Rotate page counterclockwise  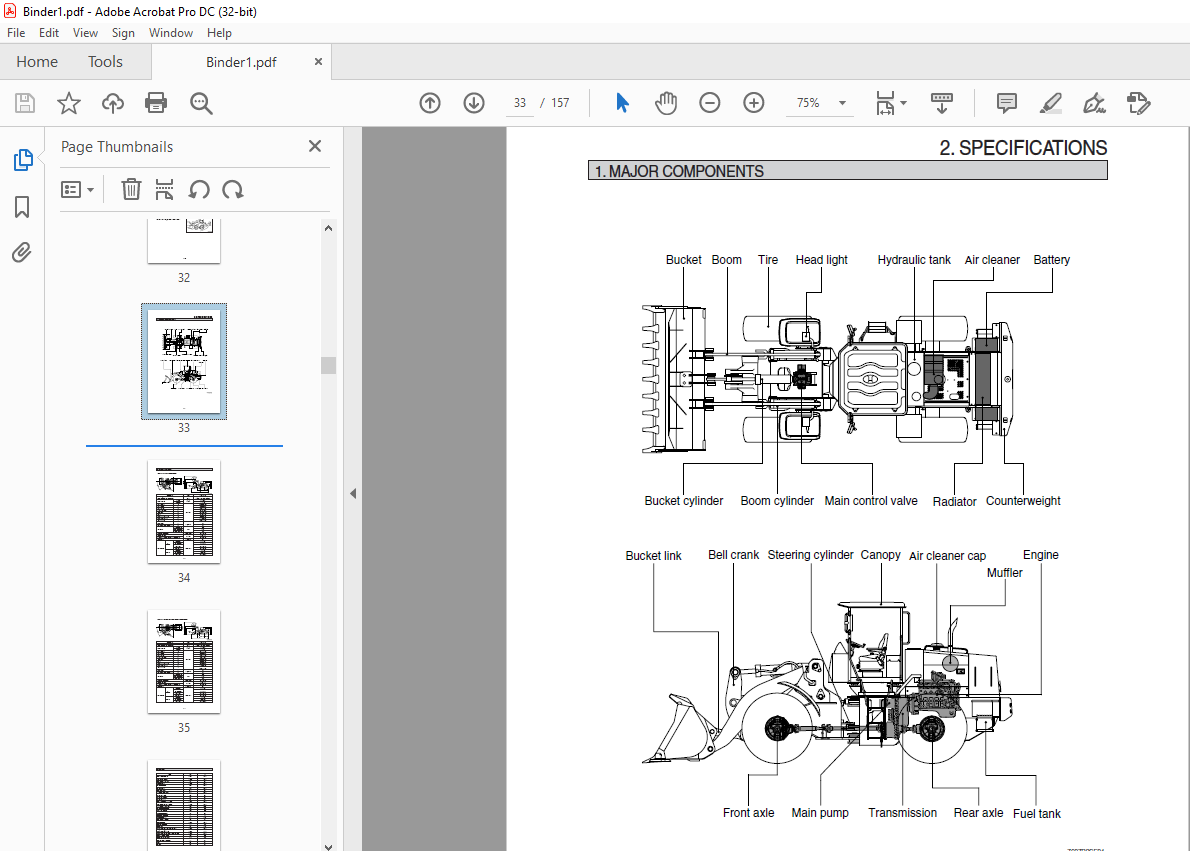click(199, 189)
